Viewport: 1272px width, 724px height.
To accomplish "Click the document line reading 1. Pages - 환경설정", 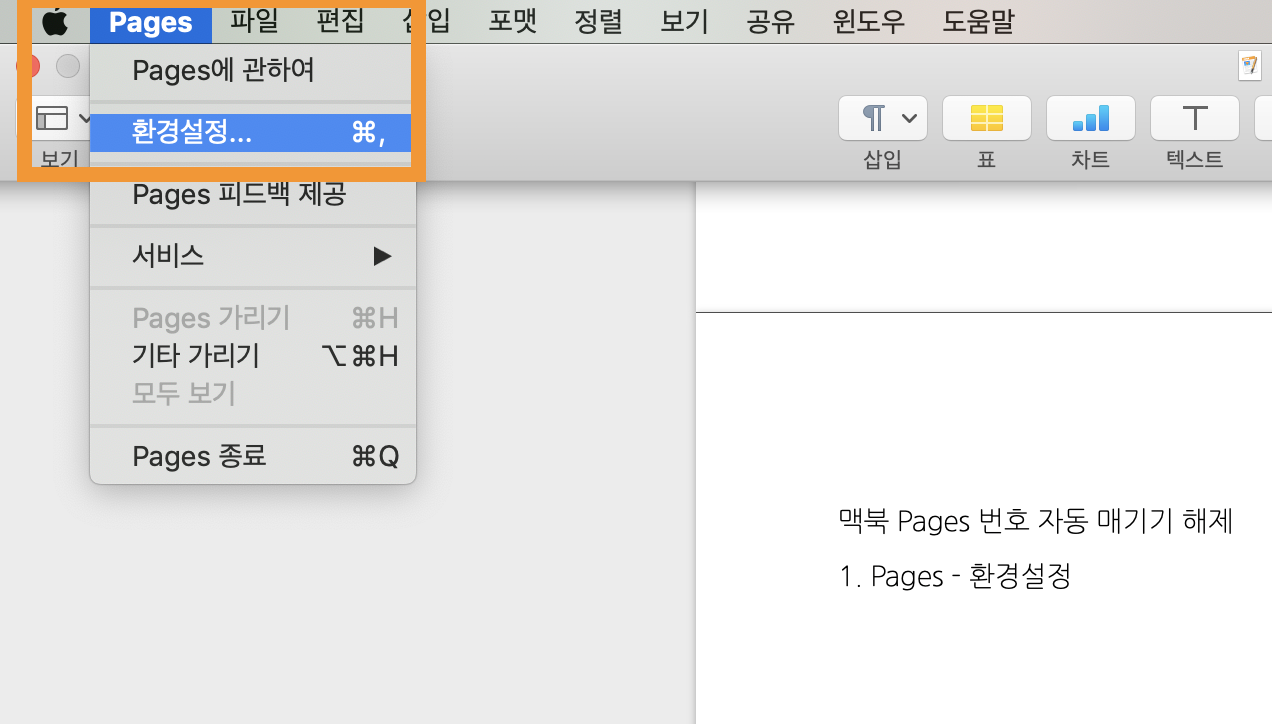I will [955, 575].
